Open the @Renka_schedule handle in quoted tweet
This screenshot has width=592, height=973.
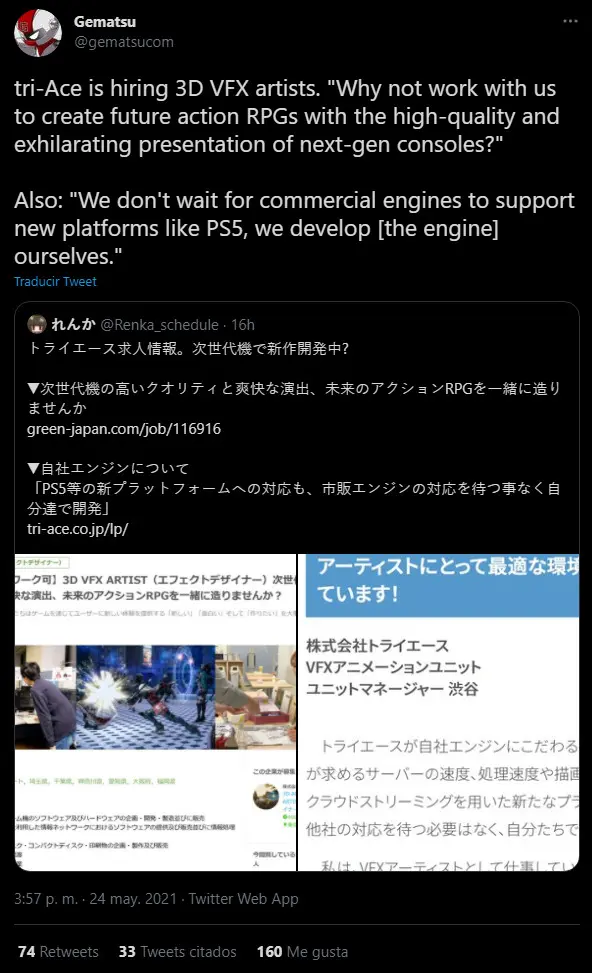(x=159, y=325)
